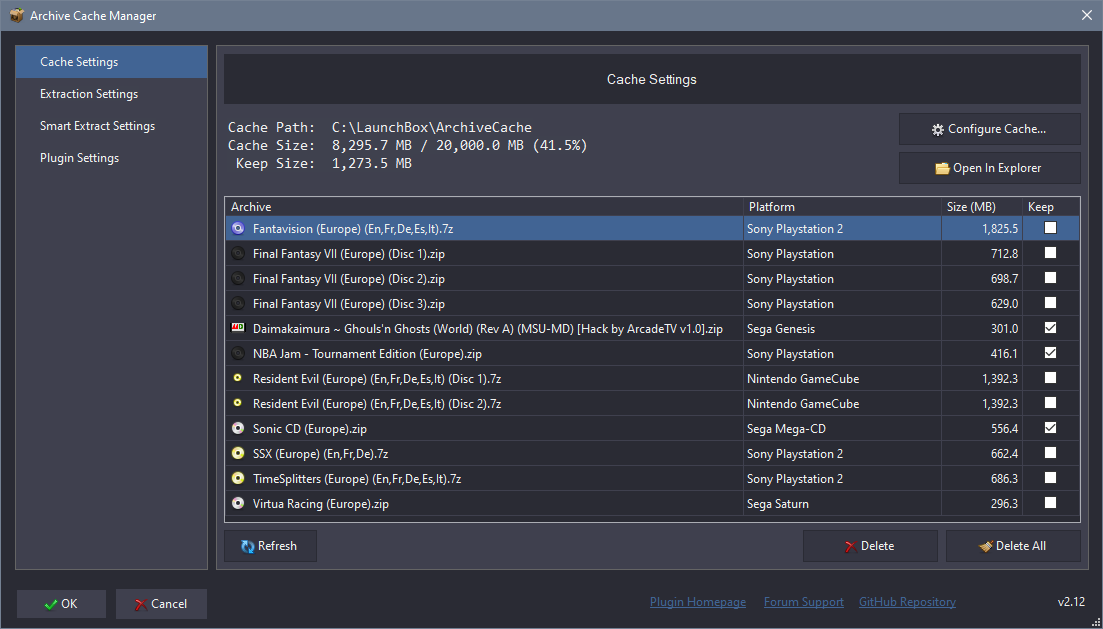This screenshot has width=1103, height=629.
Task: Click the GameCube icon for Resident Evil Disc 2
Action: (238, 404)
